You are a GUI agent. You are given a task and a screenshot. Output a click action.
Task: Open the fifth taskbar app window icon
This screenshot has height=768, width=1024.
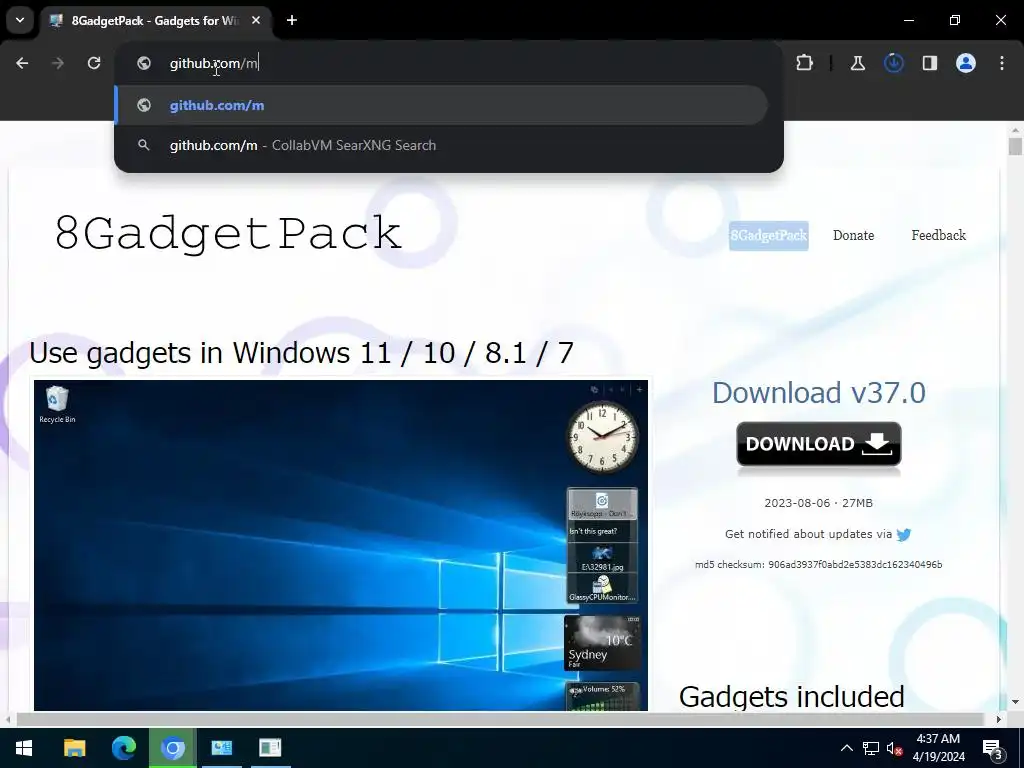270,748
